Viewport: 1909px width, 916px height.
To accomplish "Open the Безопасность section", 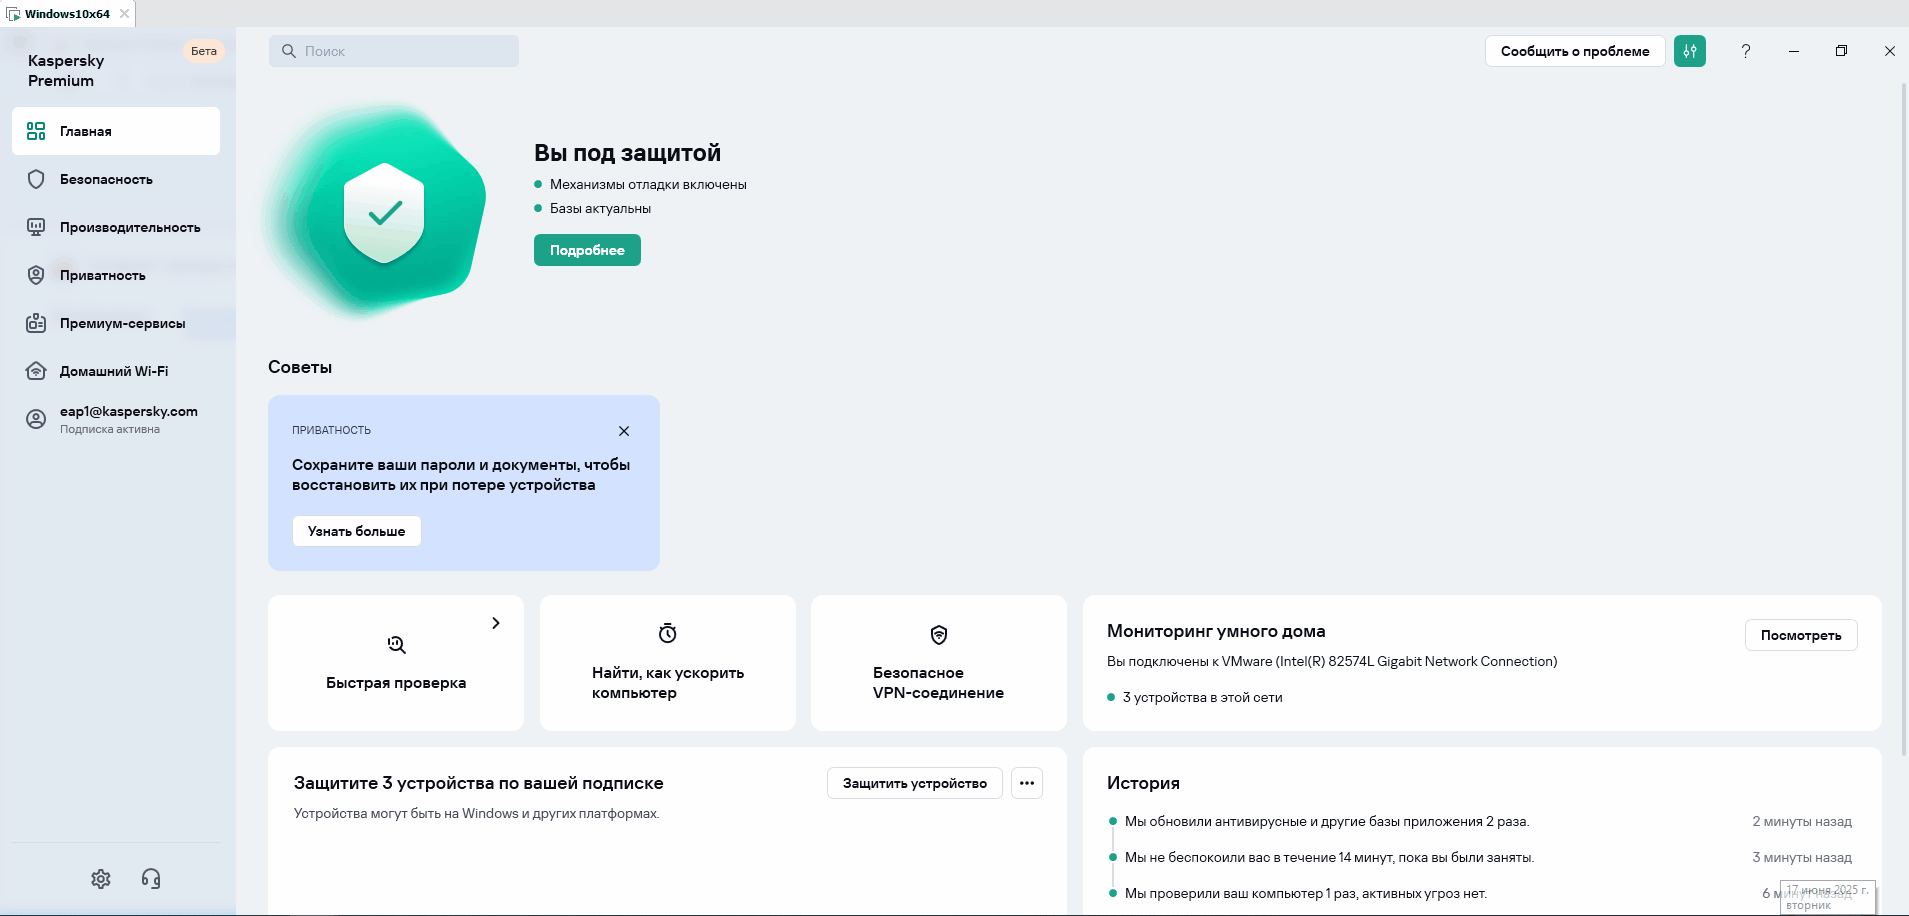I will click(116, 179).
